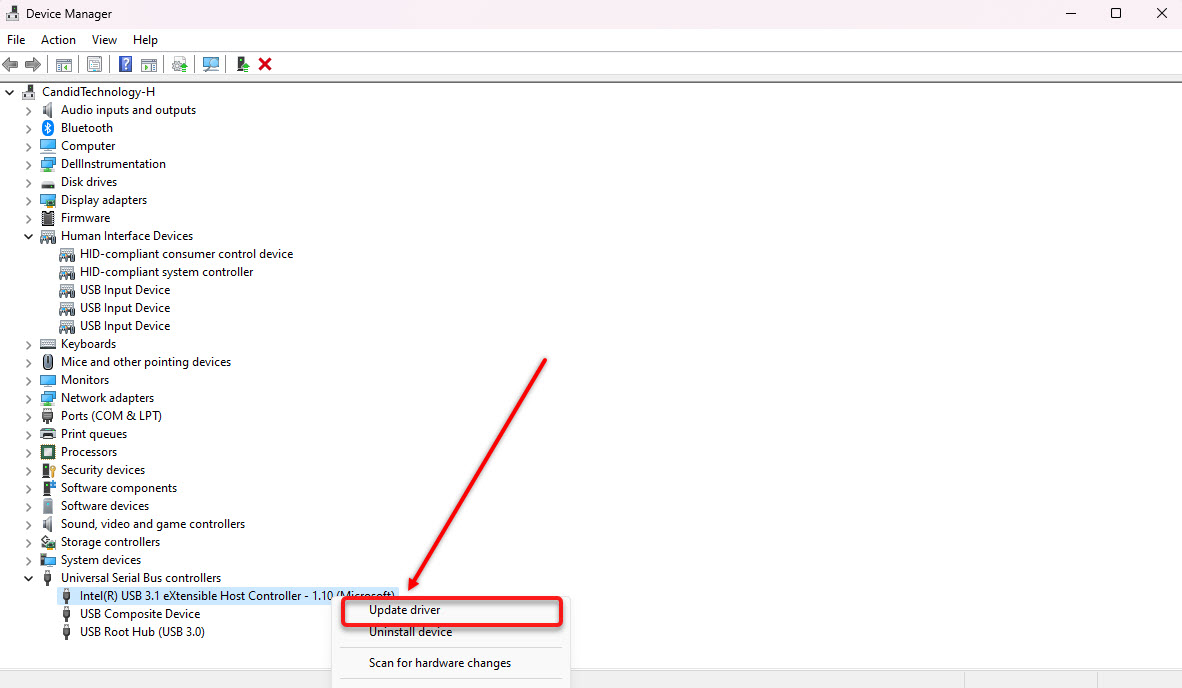Collapse the Human Interface Devices category

coord(28,236)
